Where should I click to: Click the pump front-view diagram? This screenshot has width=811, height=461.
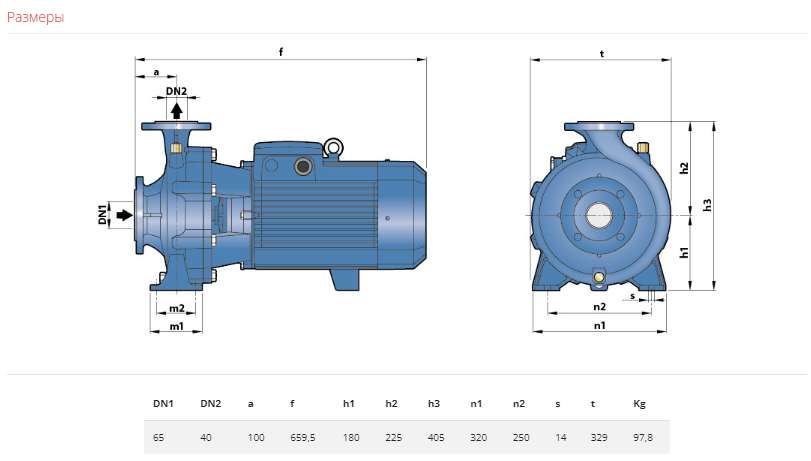pyautogui.click(x=623, y=191)
